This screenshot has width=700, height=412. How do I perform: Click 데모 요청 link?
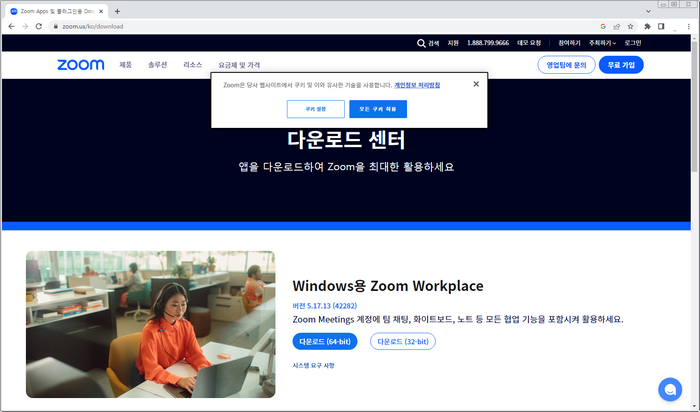[529, 43]
